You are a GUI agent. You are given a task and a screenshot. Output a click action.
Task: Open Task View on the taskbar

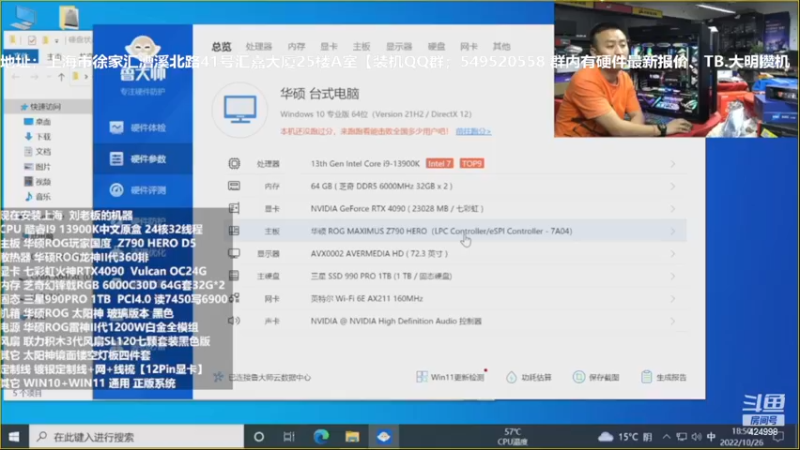289,437
